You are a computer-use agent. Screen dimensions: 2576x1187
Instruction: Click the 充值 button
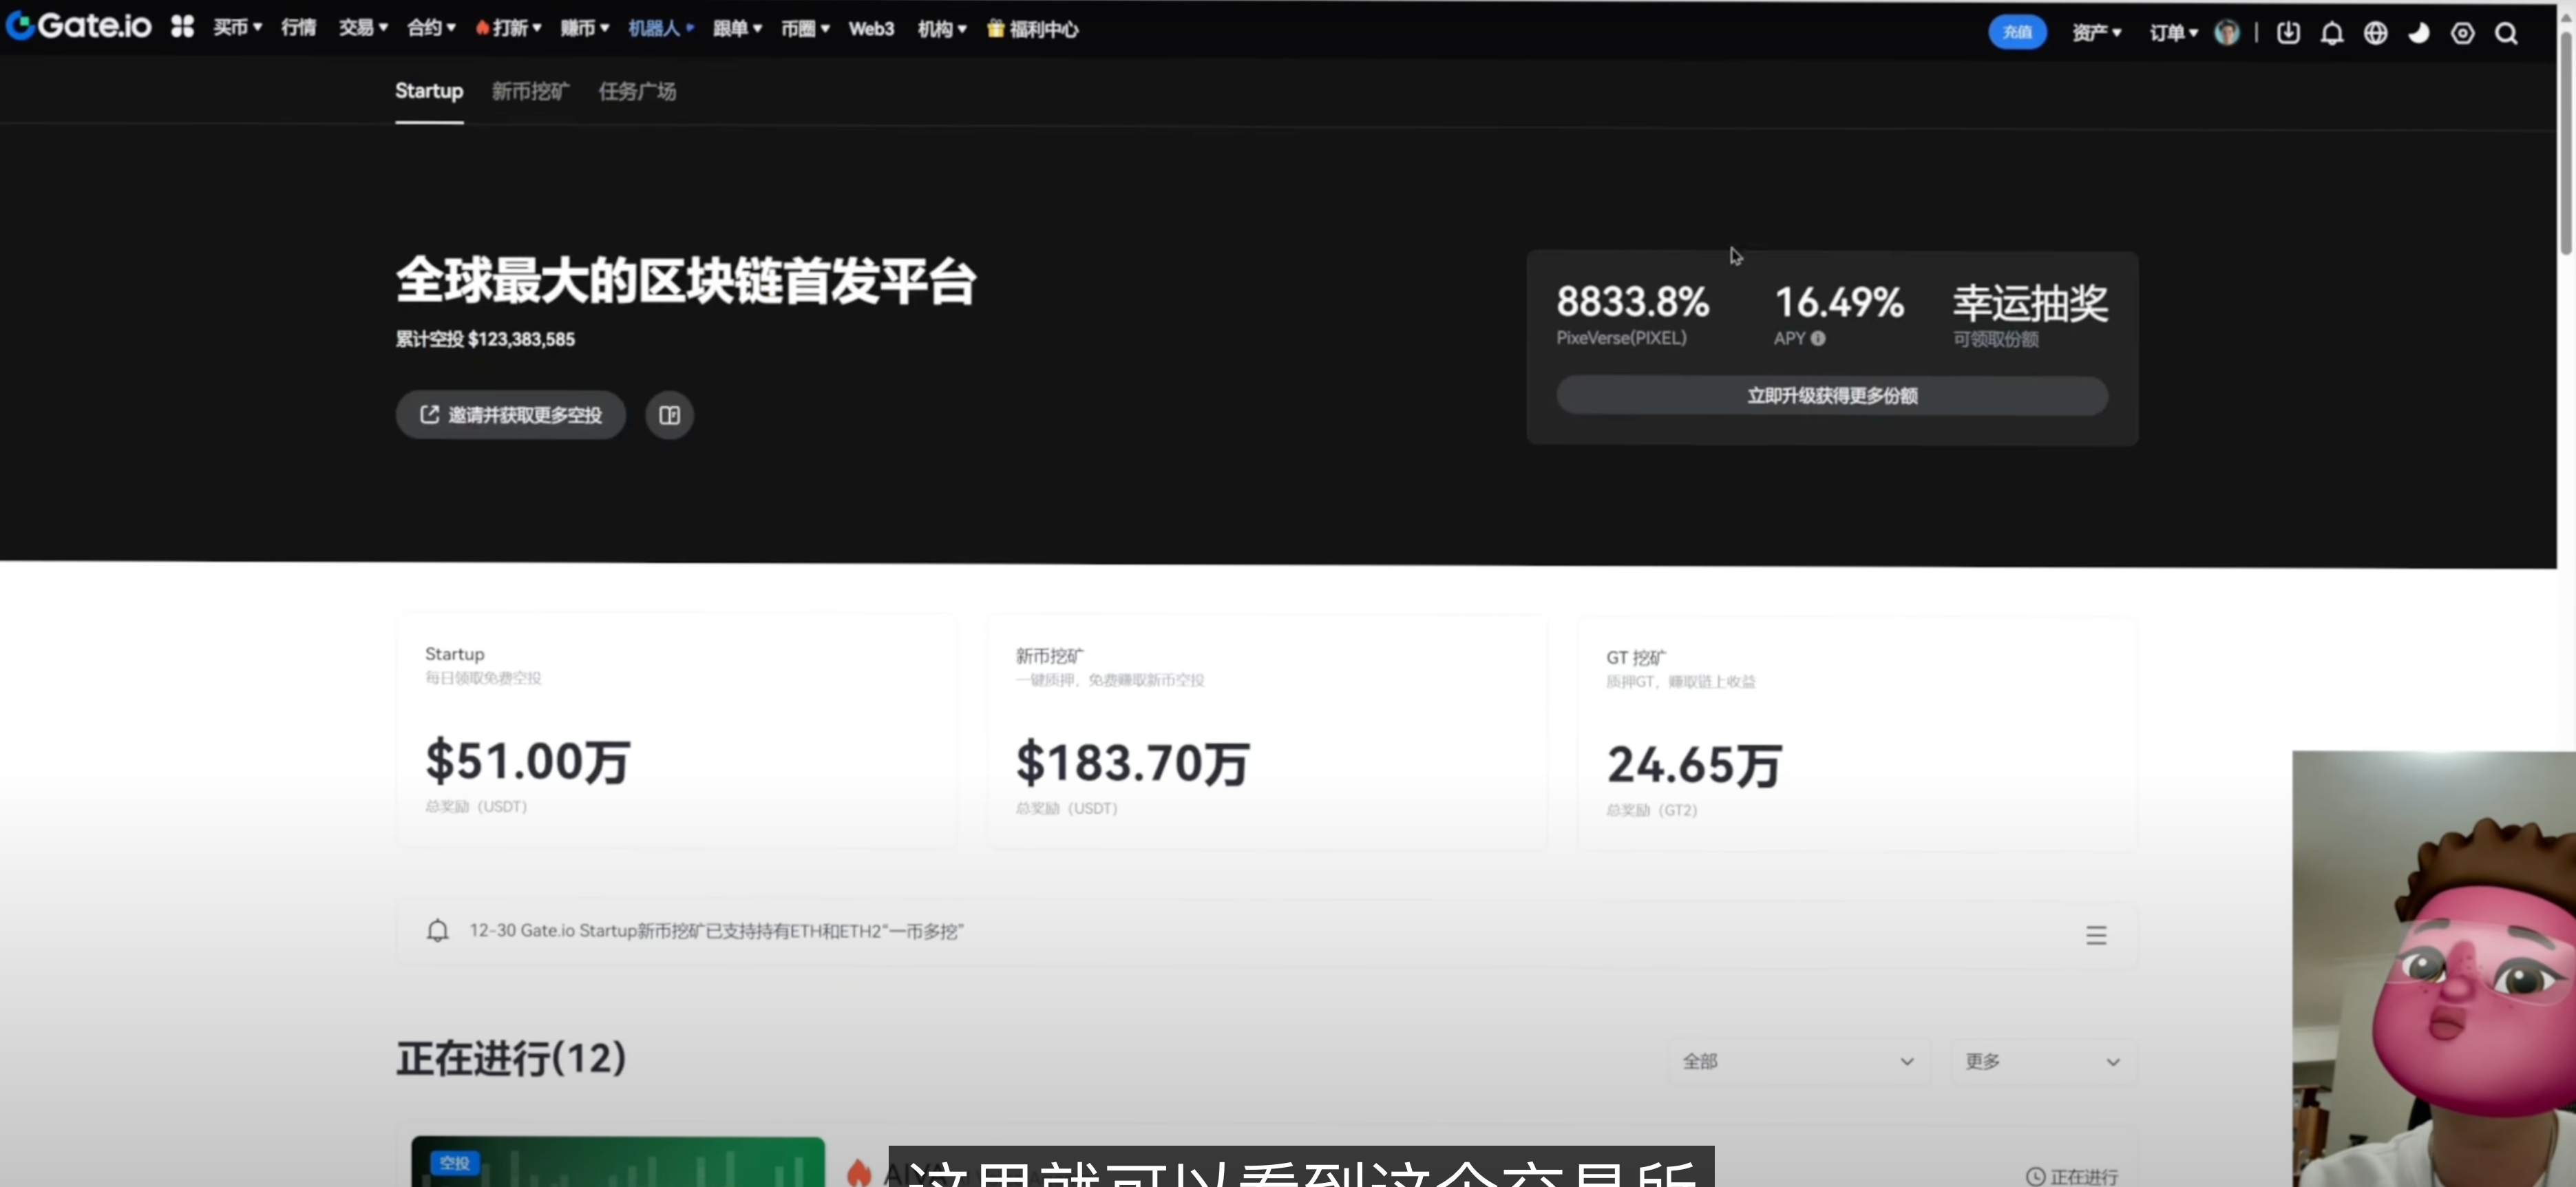2017,31
